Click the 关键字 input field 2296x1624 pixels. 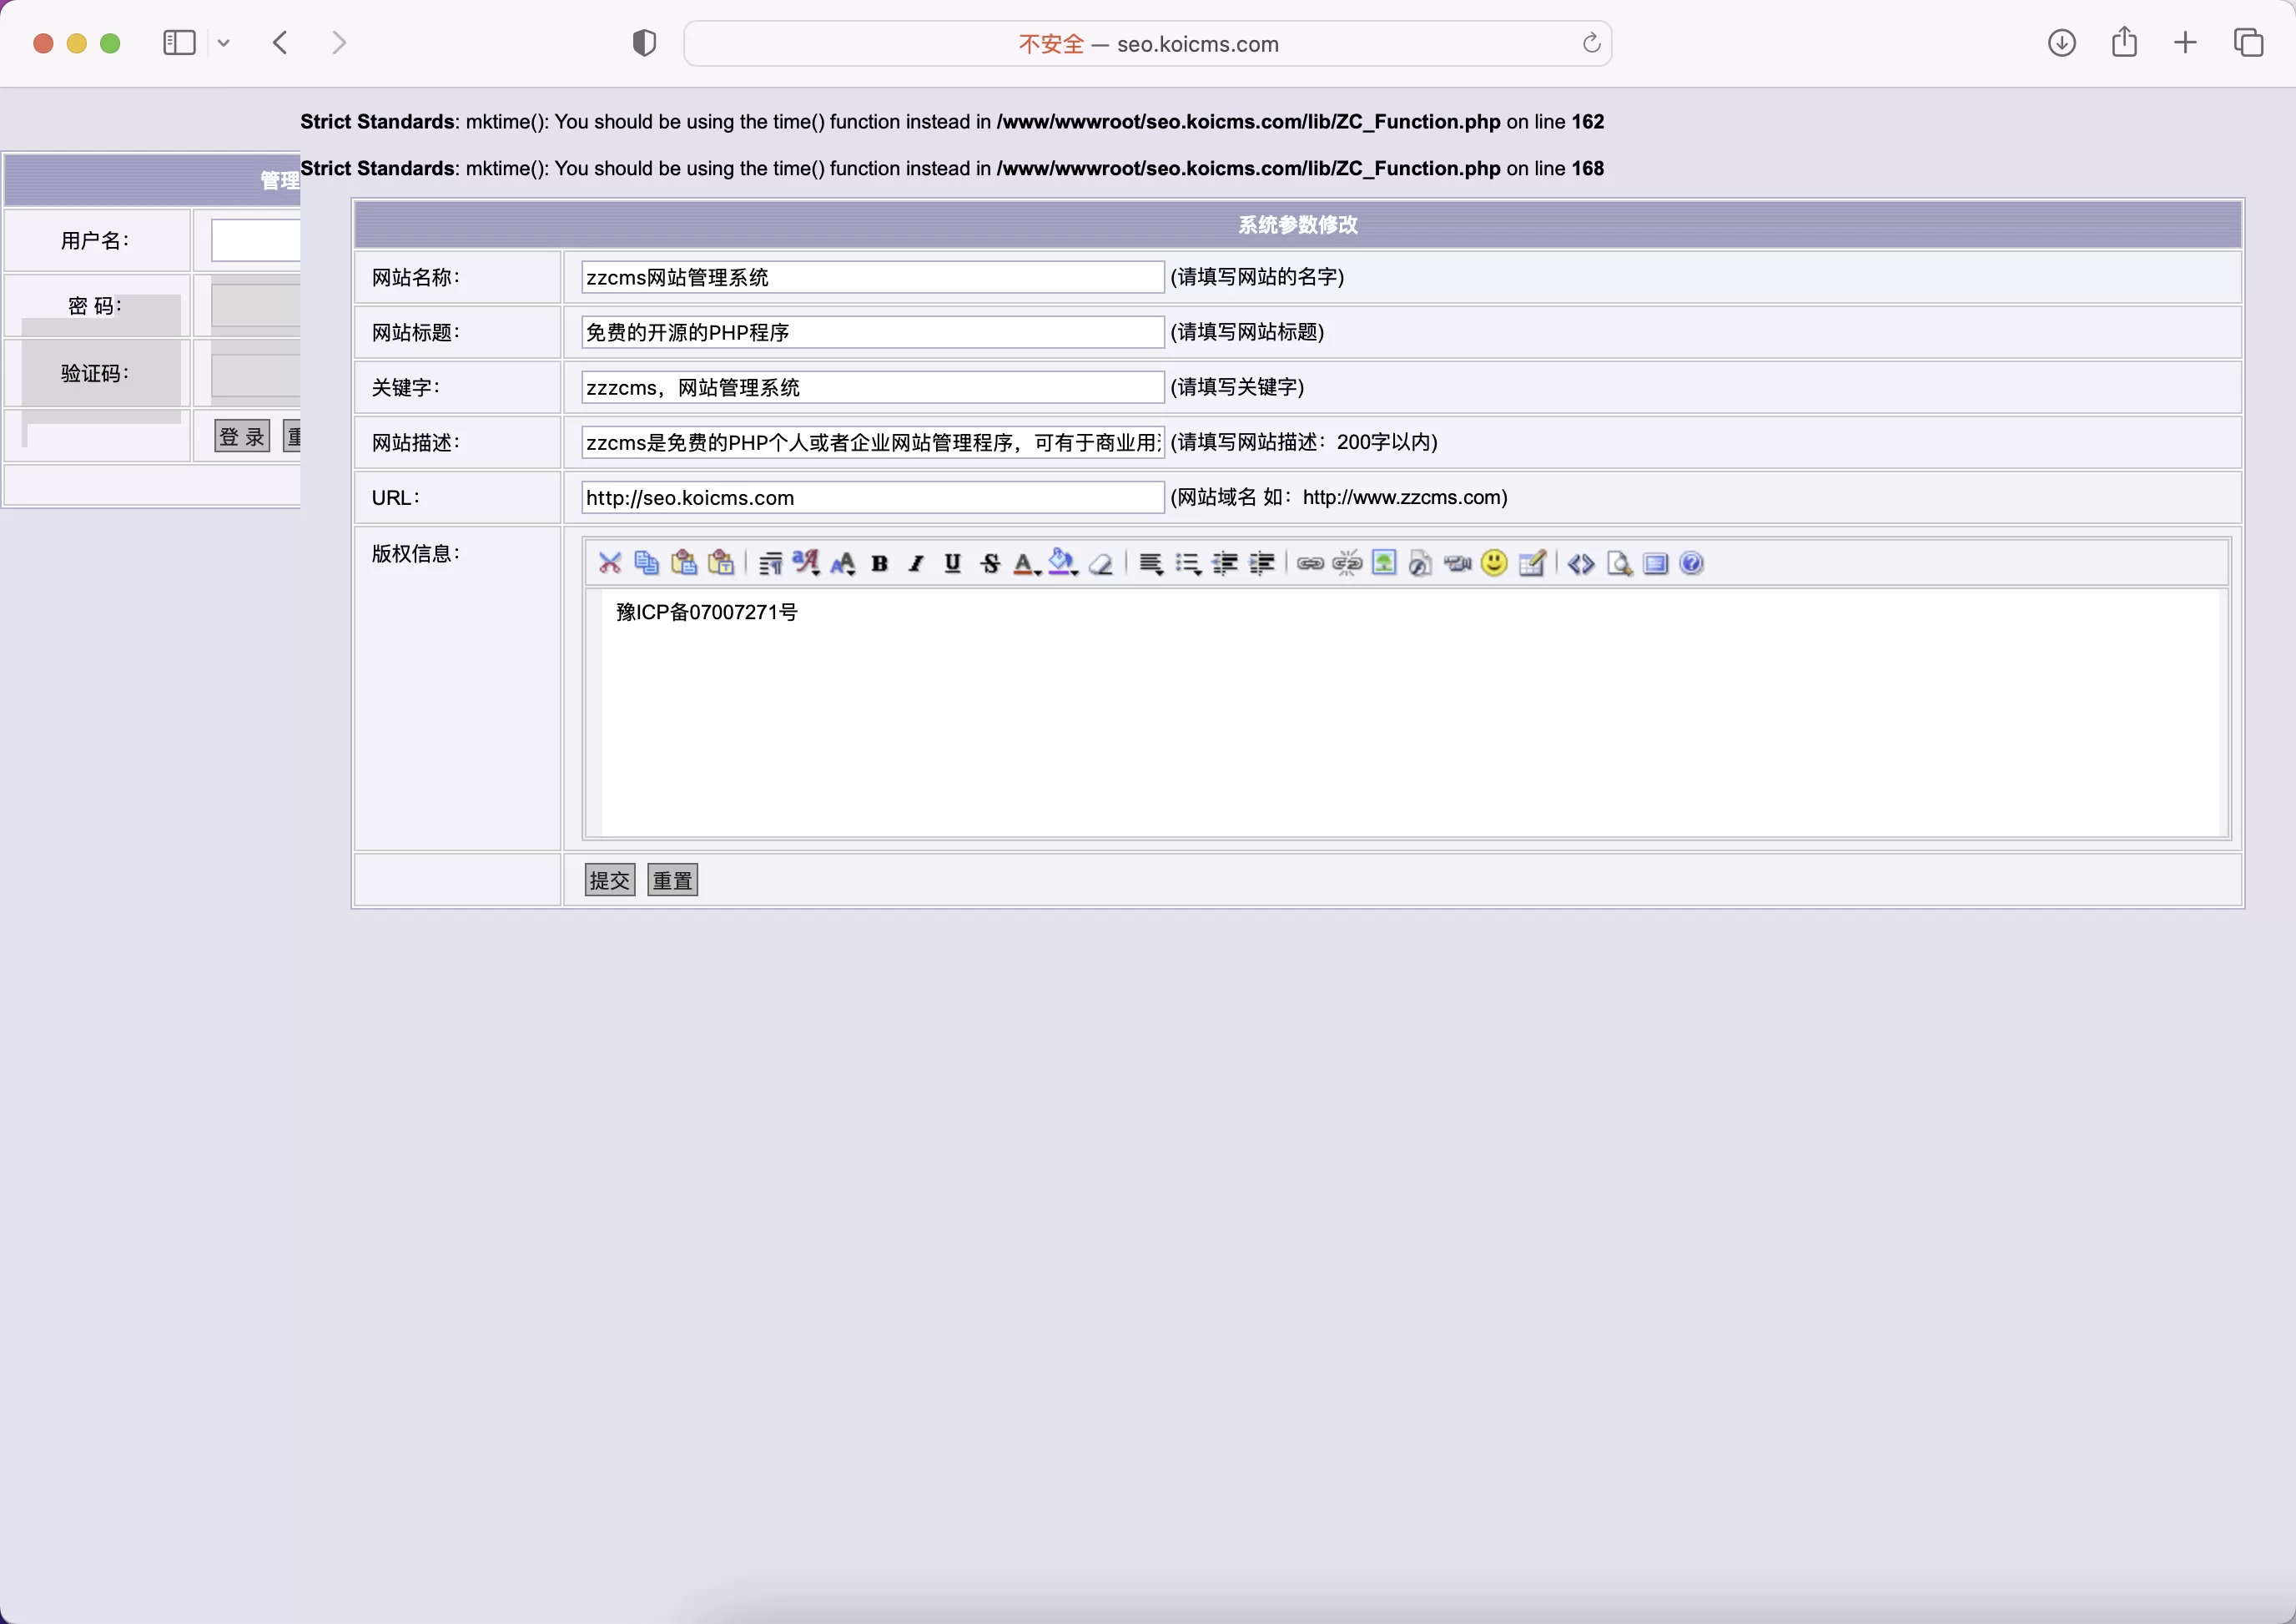point(873,387)
